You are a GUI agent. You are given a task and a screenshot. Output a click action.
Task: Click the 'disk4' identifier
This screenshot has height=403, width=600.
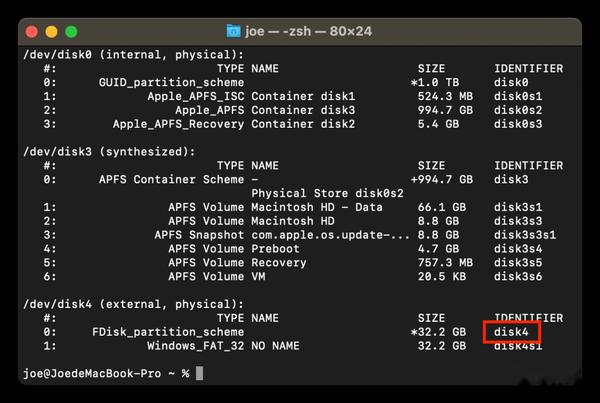pyautogui.click(x=511, y=332)
